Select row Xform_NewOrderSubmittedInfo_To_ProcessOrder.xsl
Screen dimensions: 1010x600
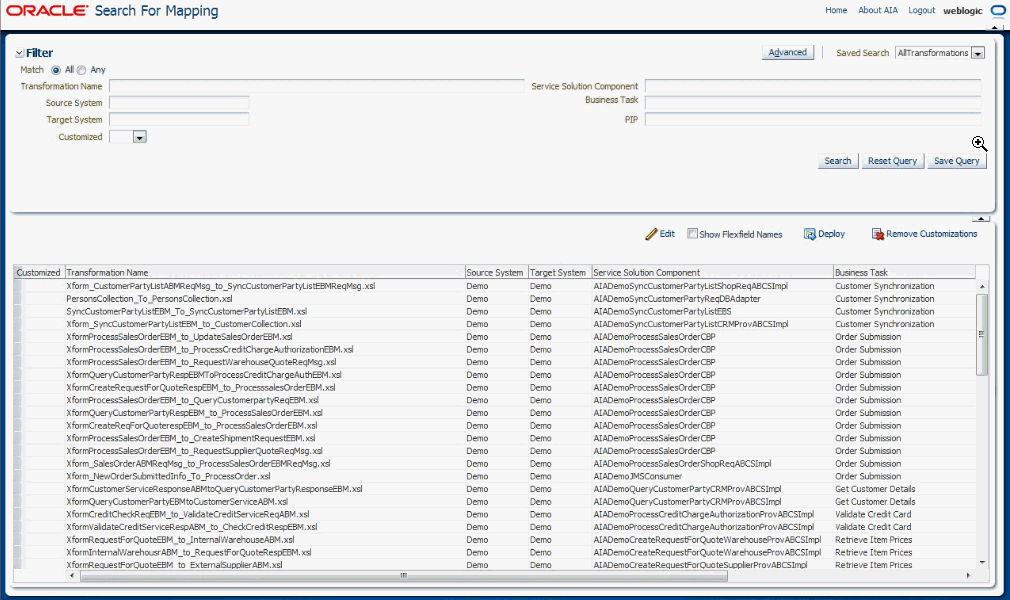coord(495,476)
